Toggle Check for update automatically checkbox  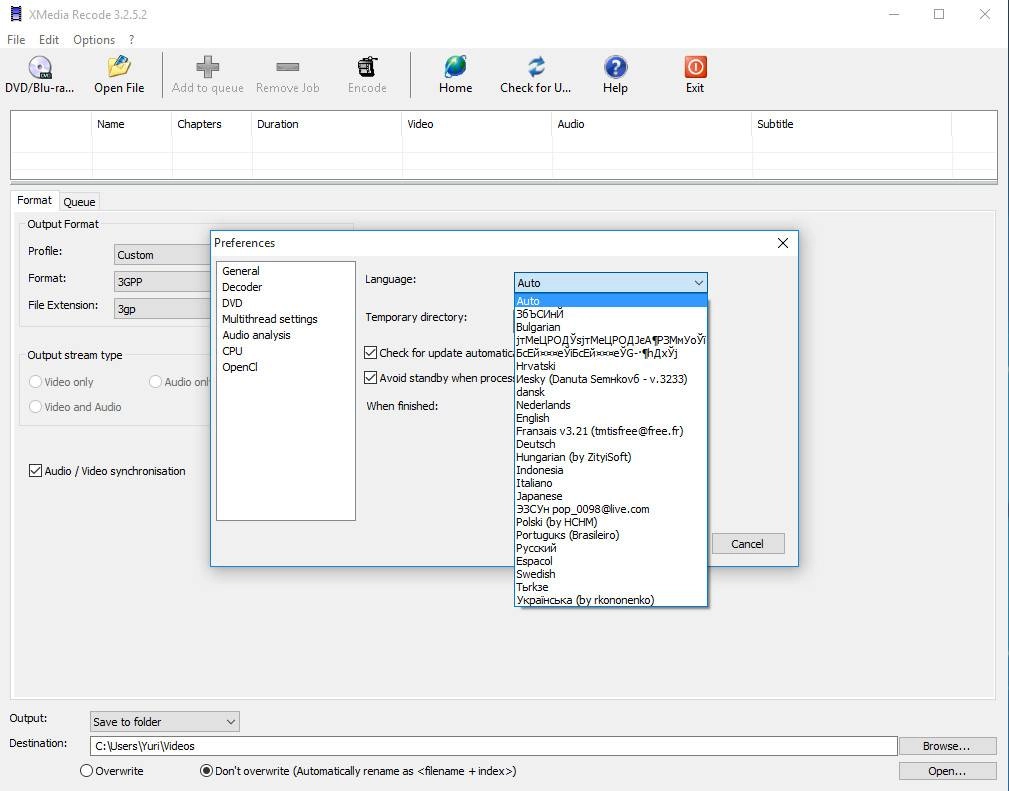point(371,353)
